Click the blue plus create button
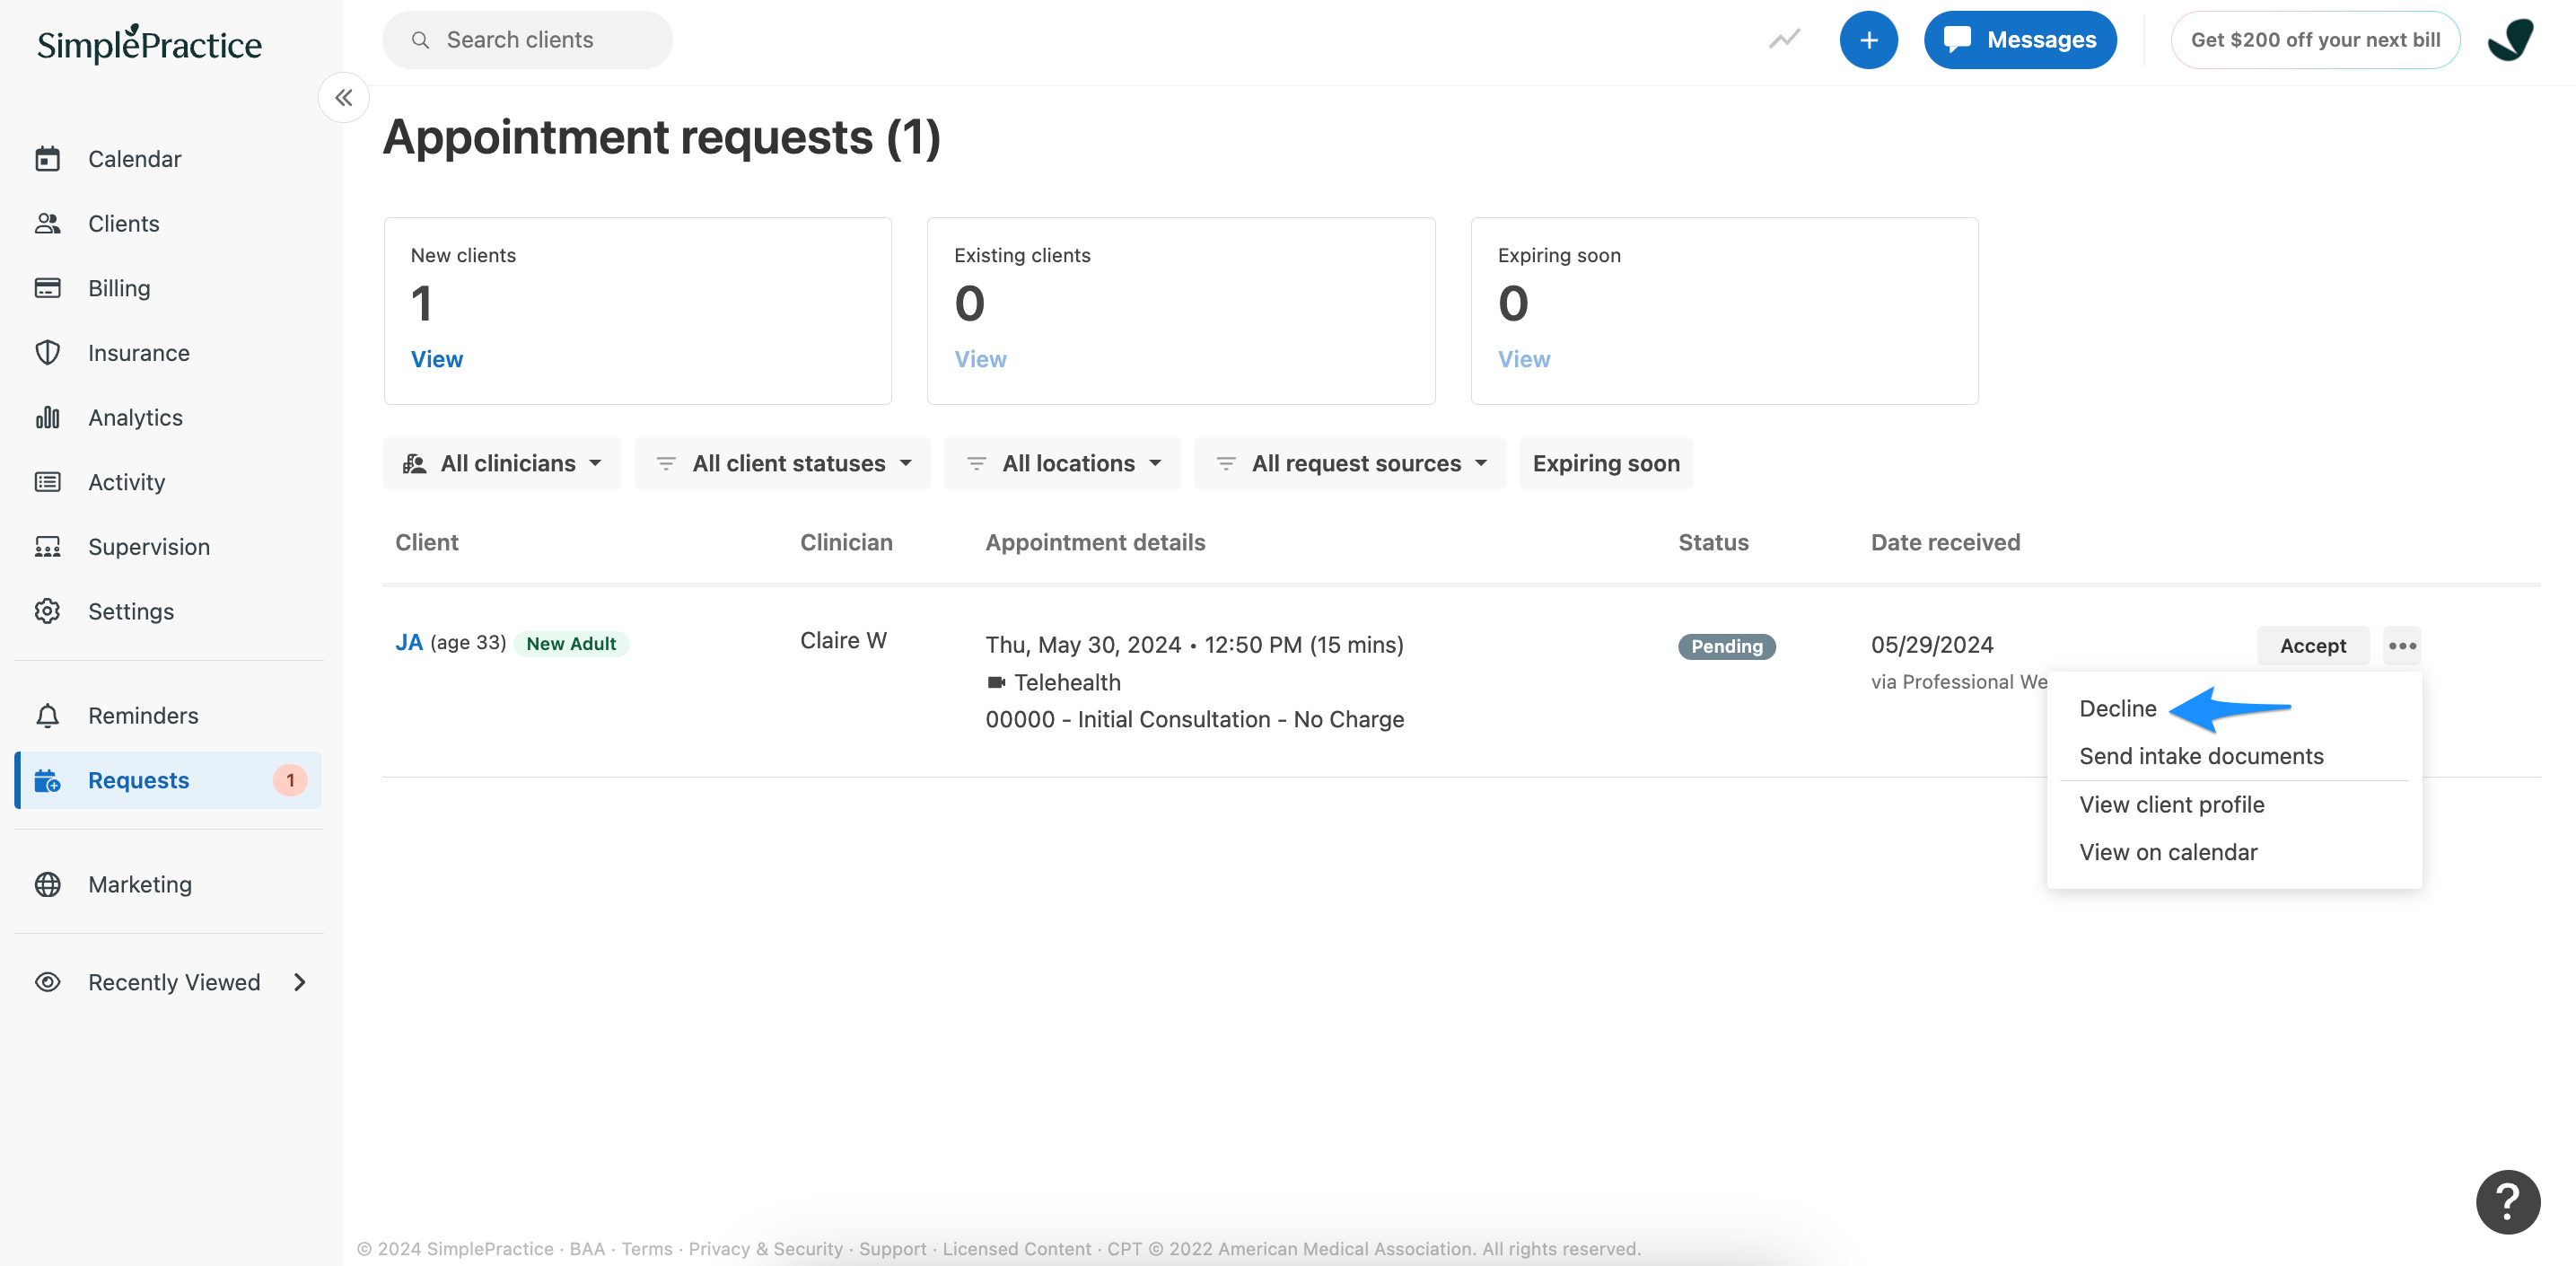This screenshot has height=1266, width=2576. [x=1868, y=40]
